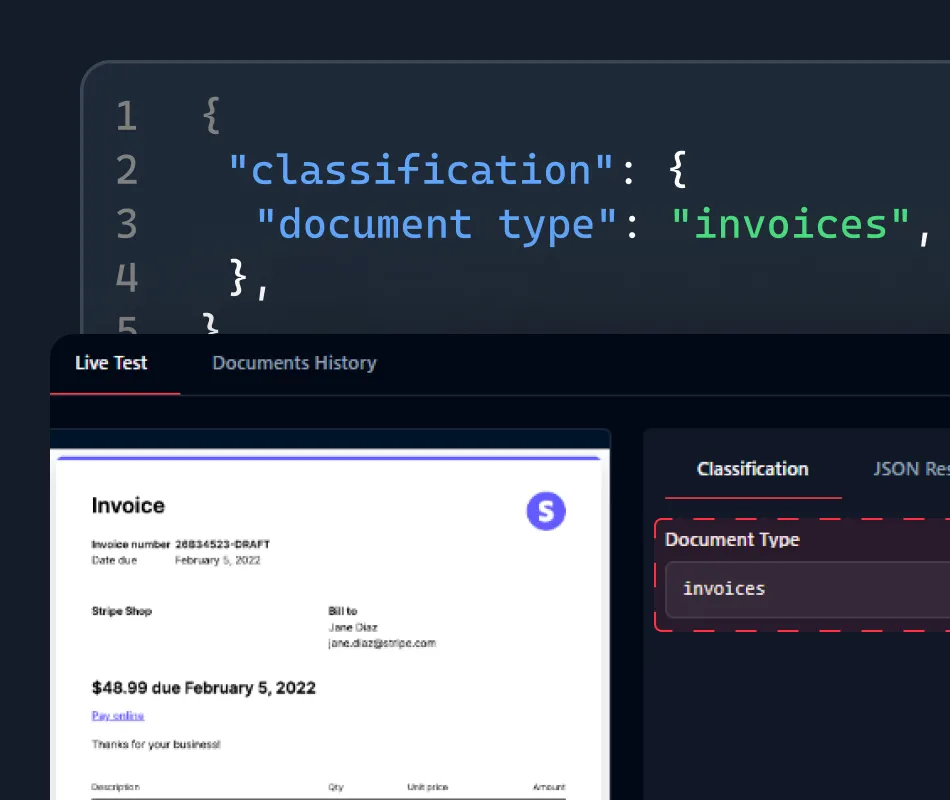Click the $48.99 due February 5 heading
Image resolution: width=950 pixels, height=800 pixels.
[204, 687]
